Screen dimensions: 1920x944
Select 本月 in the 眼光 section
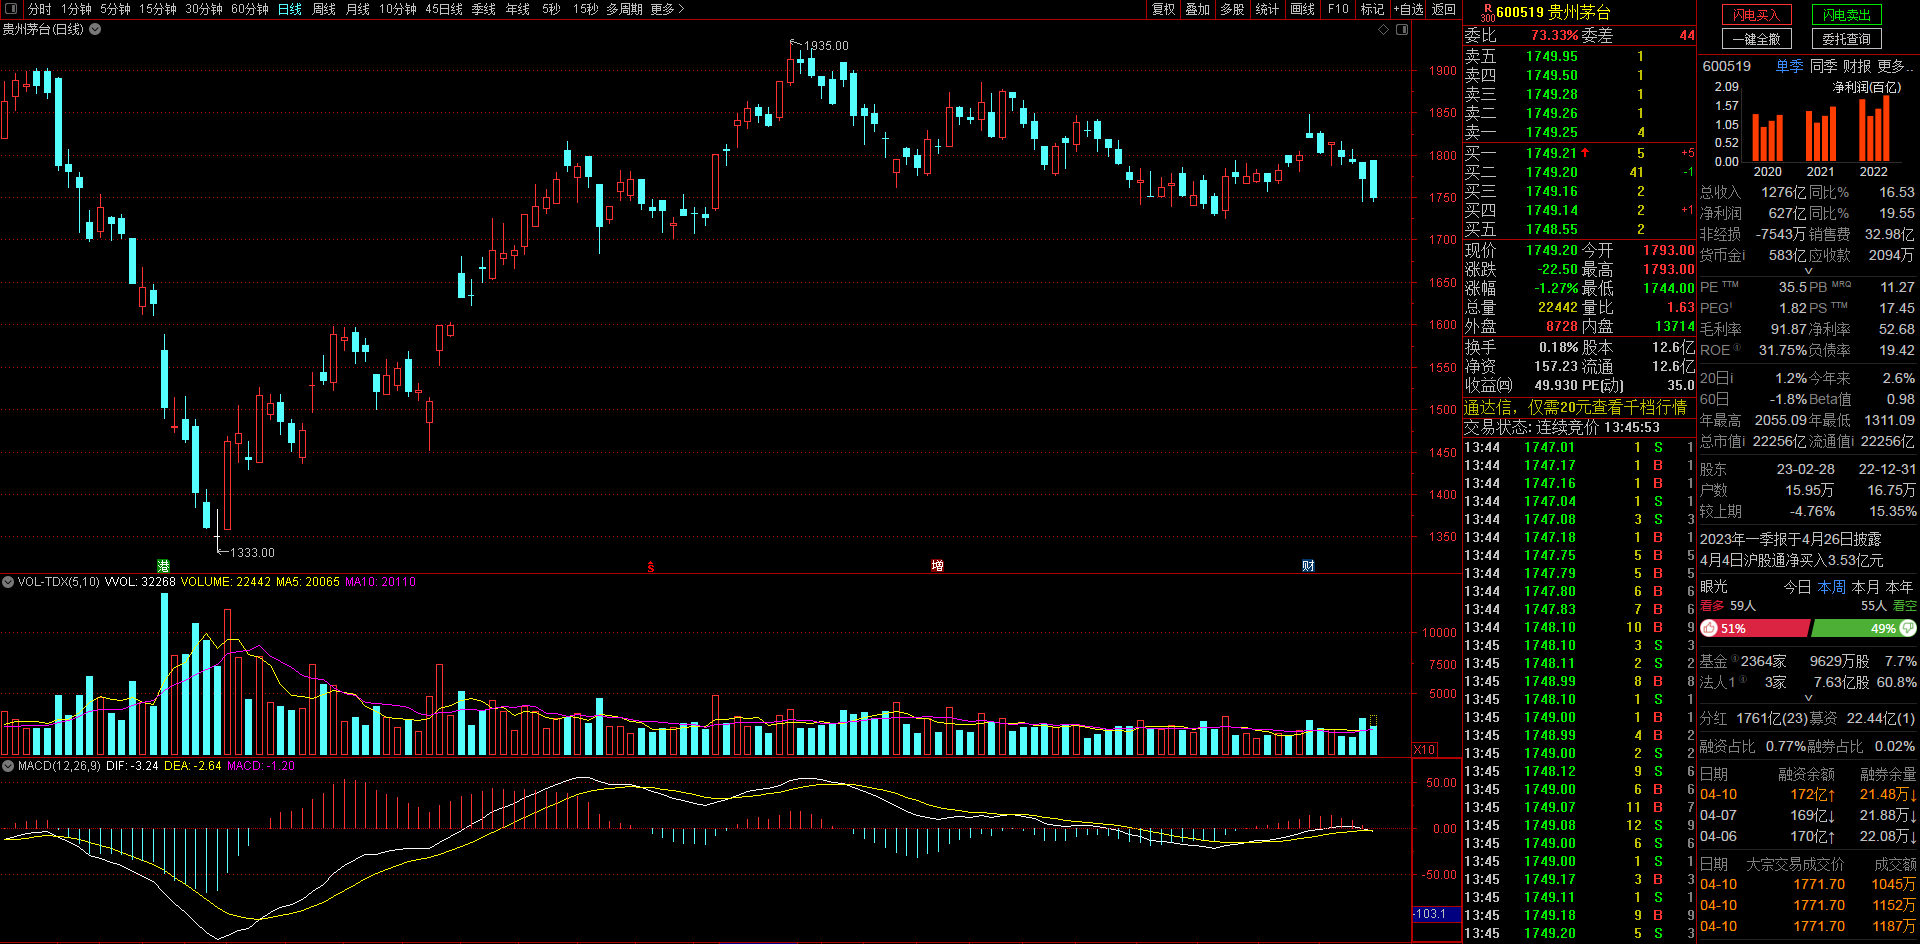(x=1866, y=587)
